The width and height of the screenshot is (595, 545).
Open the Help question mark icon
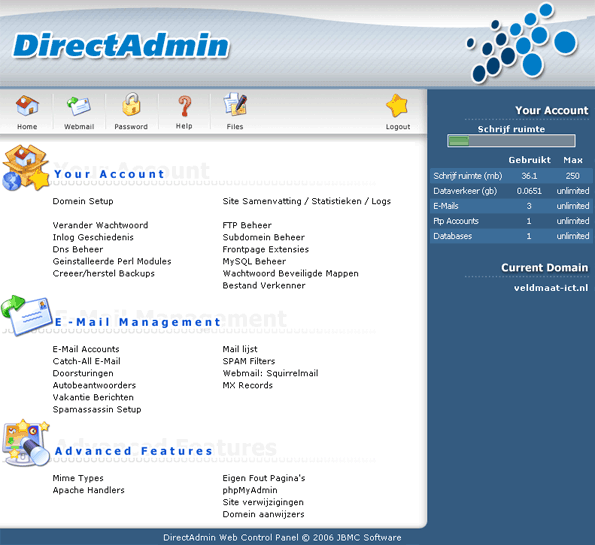pyautogui.click(x=184, y=106)
